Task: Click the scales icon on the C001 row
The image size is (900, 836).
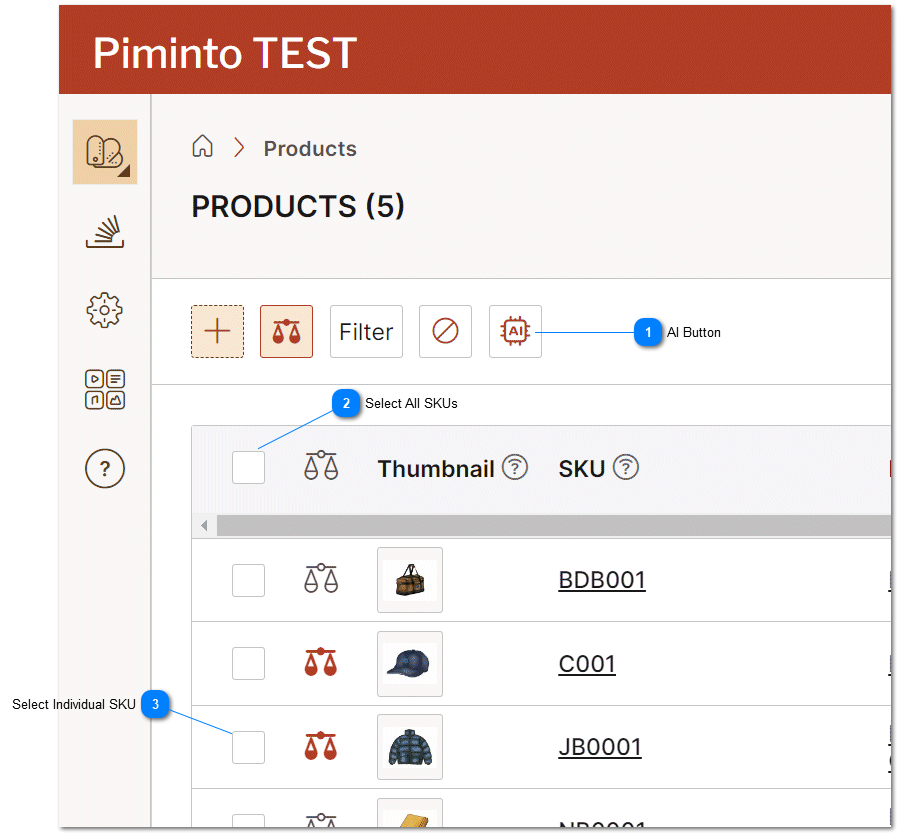Action: click(x=320, y=664)
